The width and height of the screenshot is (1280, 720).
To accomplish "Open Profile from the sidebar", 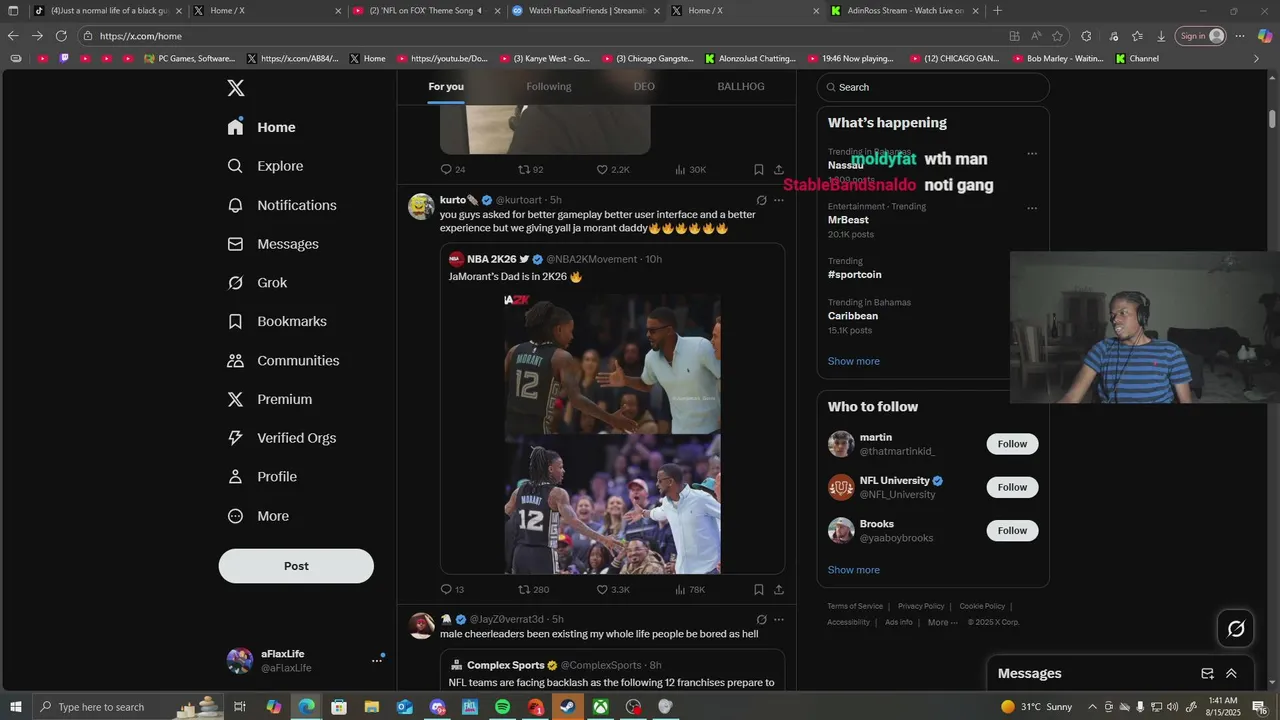I will [x=262, y=477].
